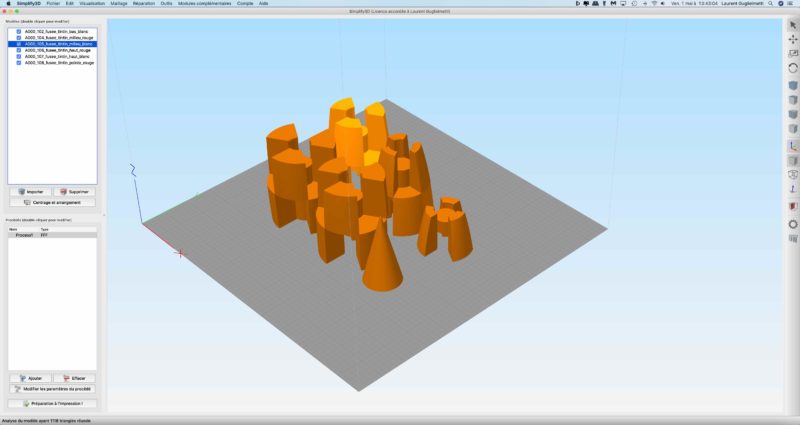Click the machine control panel icon

click(793, 239)
